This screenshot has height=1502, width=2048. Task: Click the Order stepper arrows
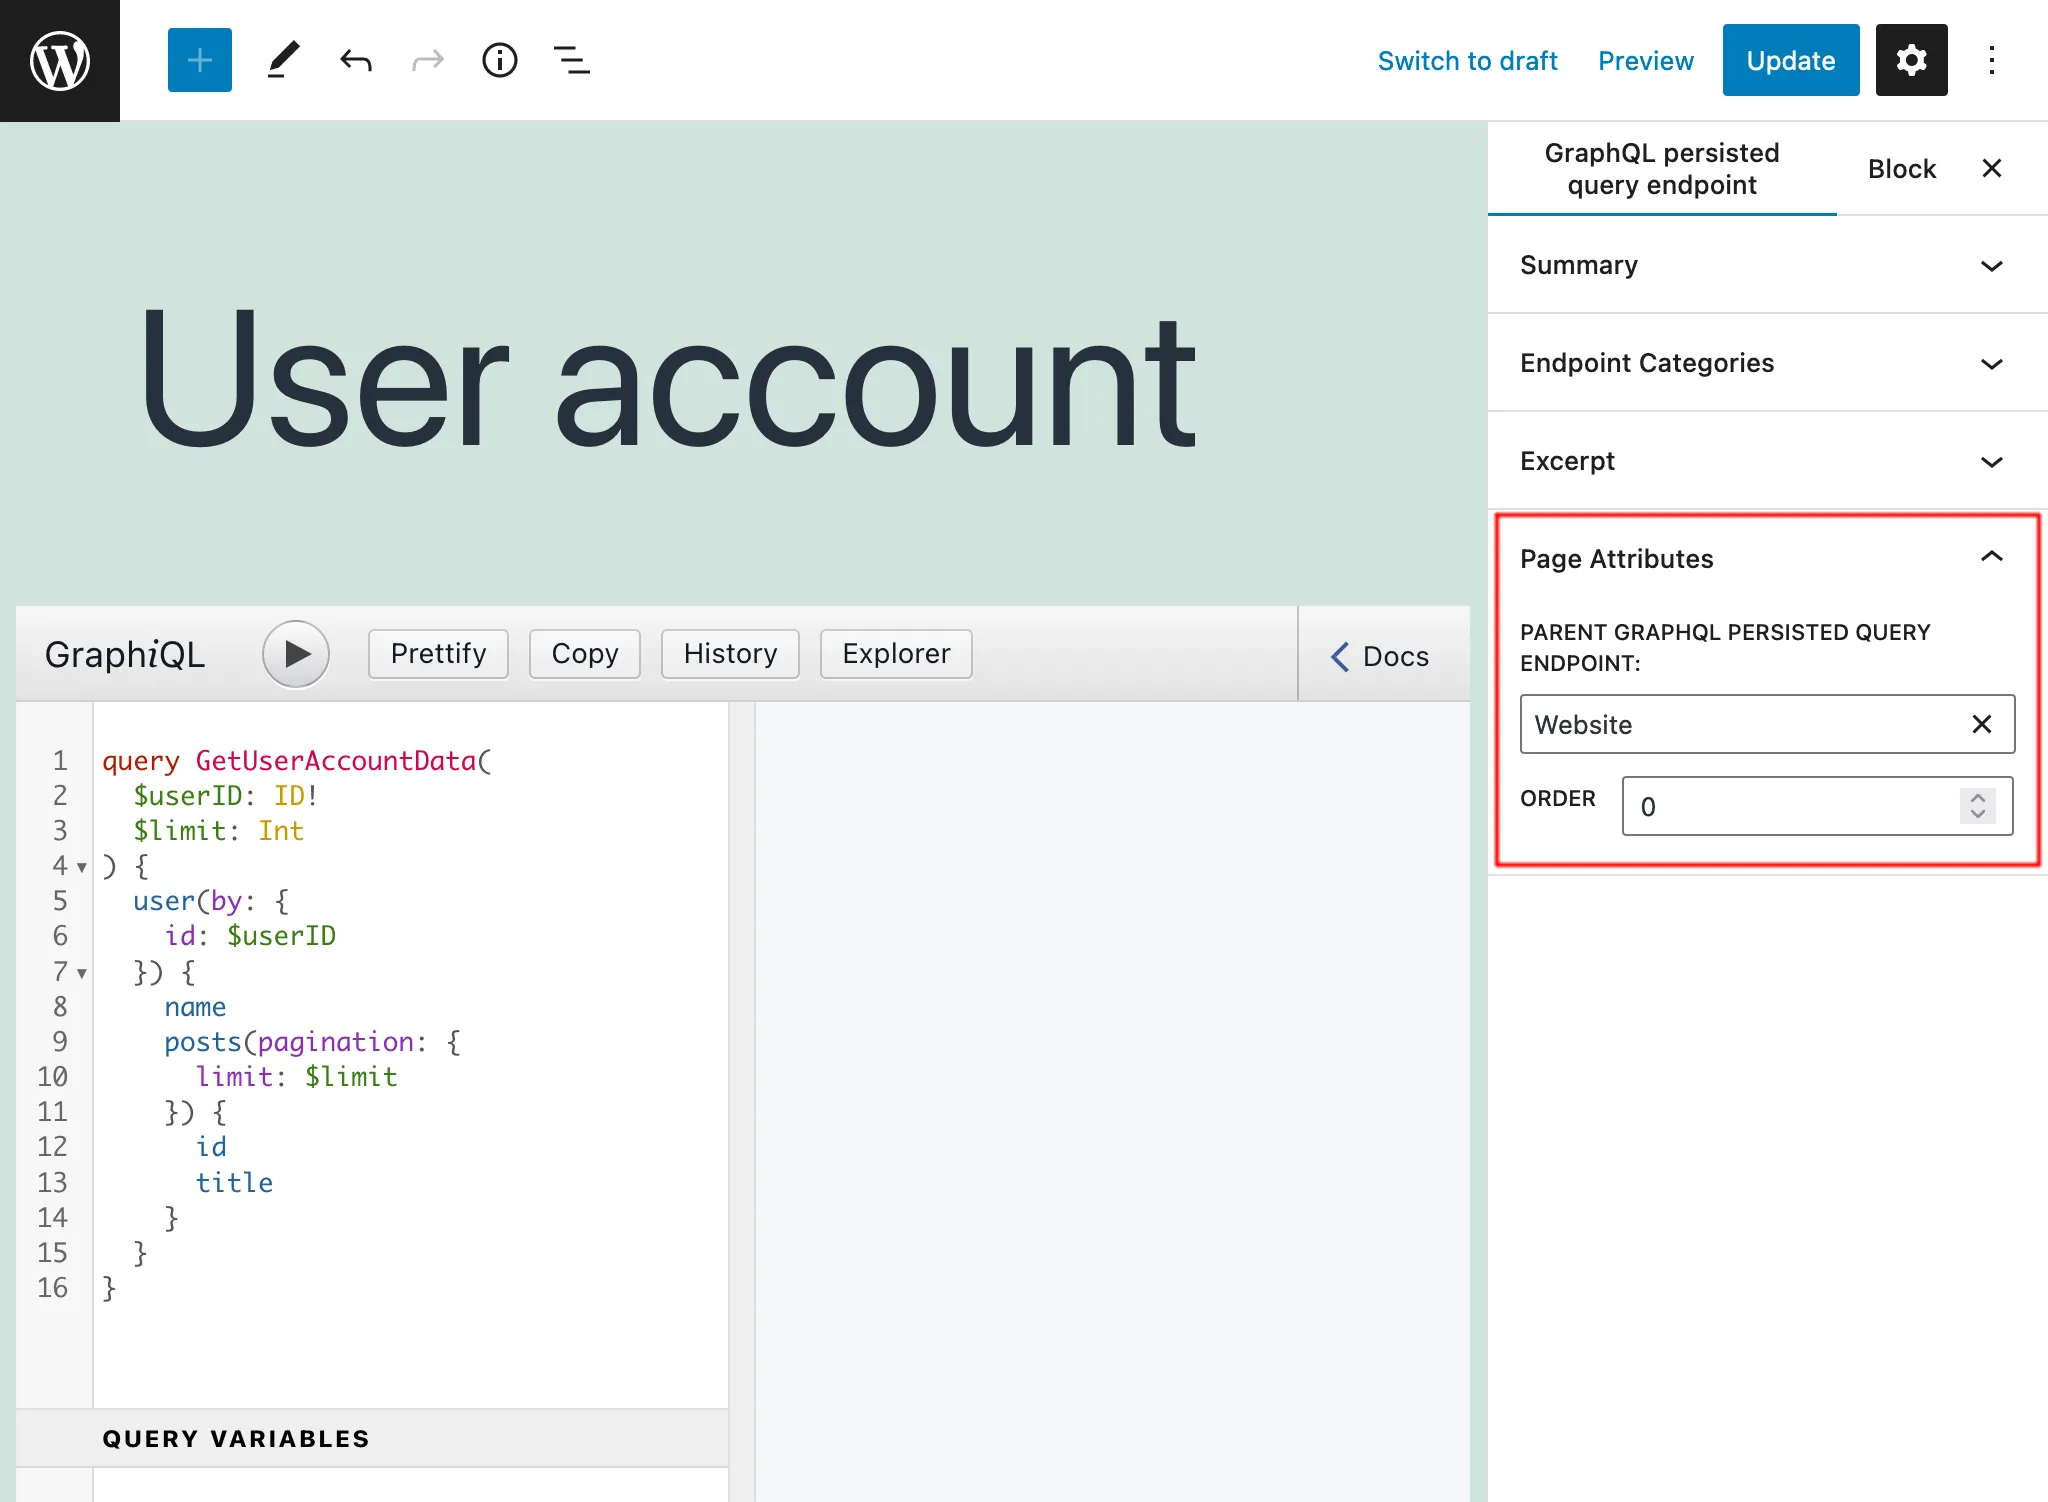1977,806
